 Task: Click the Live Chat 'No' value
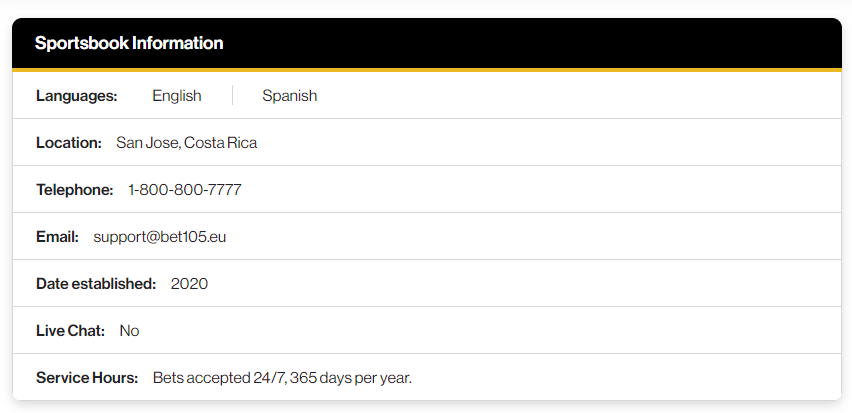(129, 331)
